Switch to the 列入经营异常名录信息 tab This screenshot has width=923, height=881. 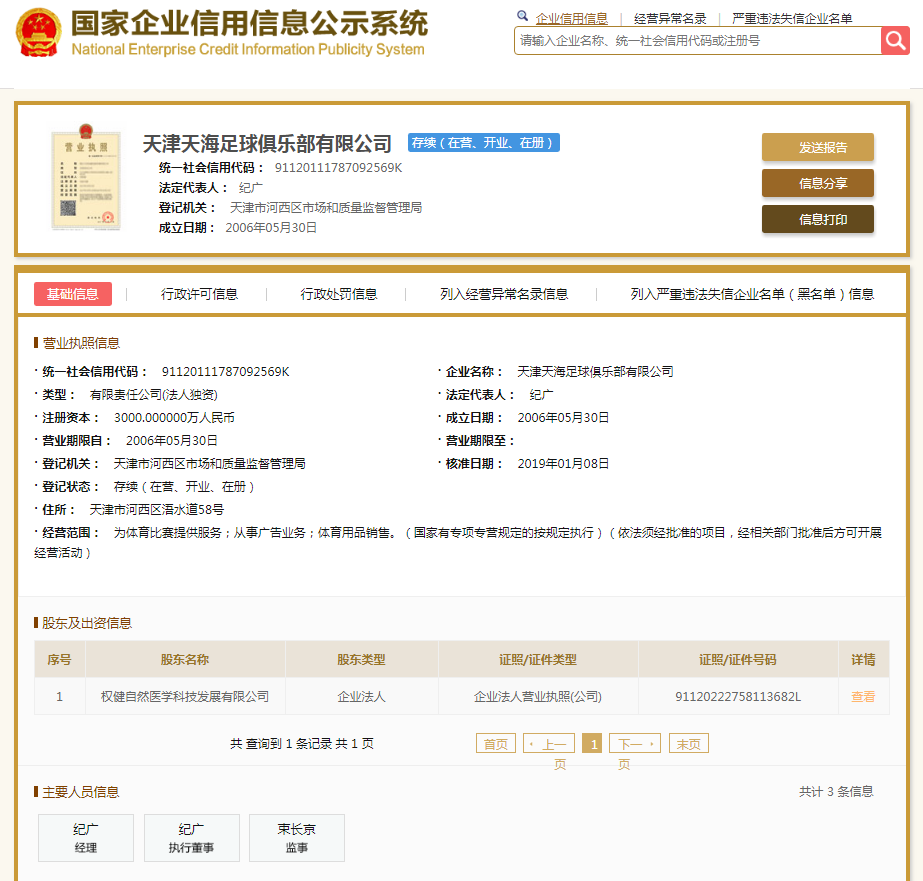504,294
